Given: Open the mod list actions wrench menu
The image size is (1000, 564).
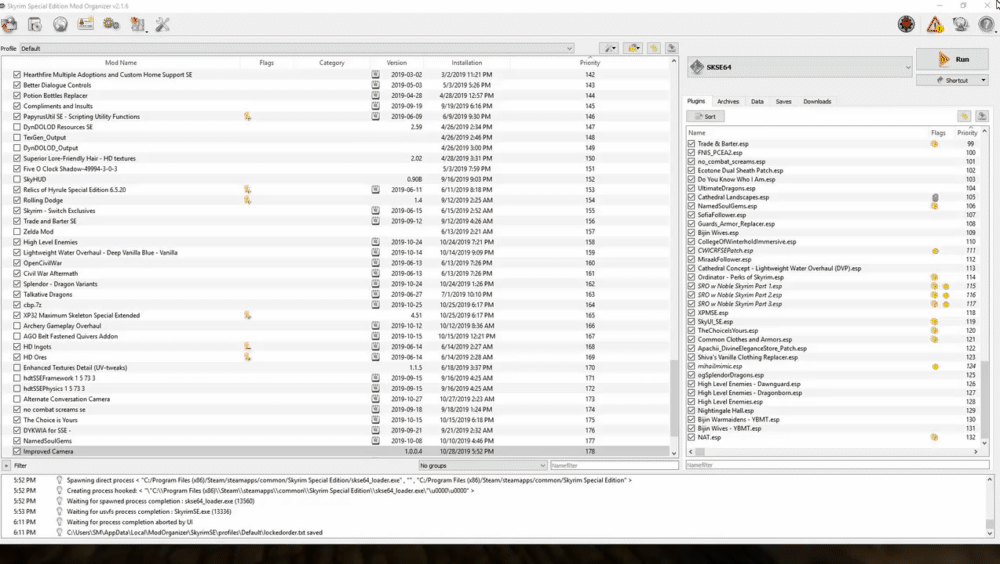Looking at the screenshot, I should pos(610,48).
